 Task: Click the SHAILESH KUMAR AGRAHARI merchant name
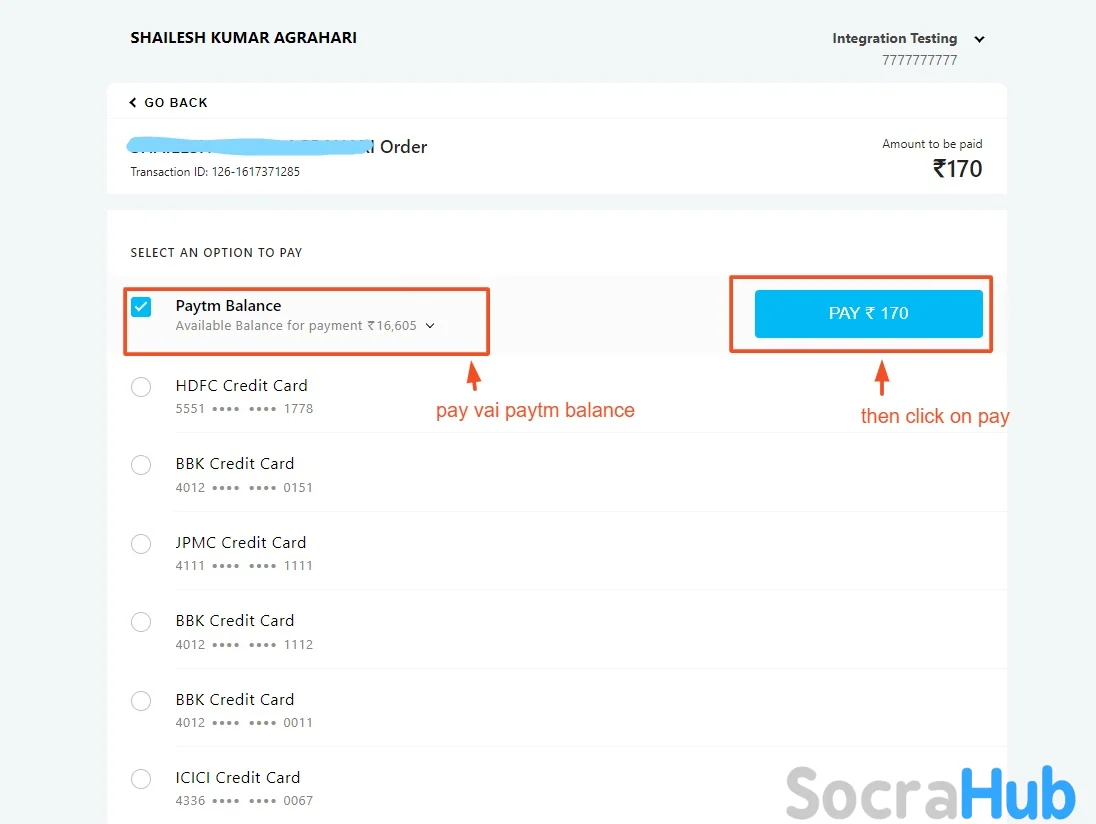[243, 38]
